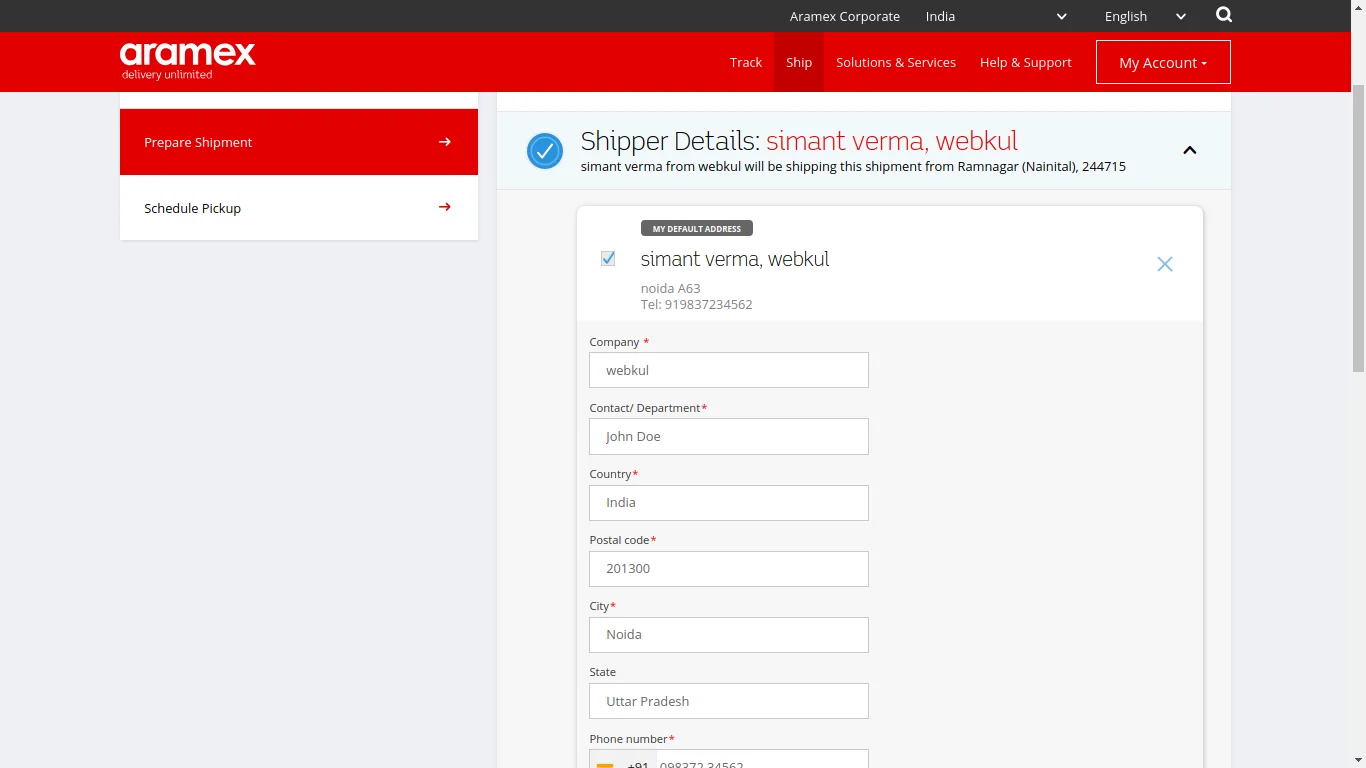This screenshot has height=768, width=1366.
Task: Follow the Aramex Corporate link
Action: 845,16
